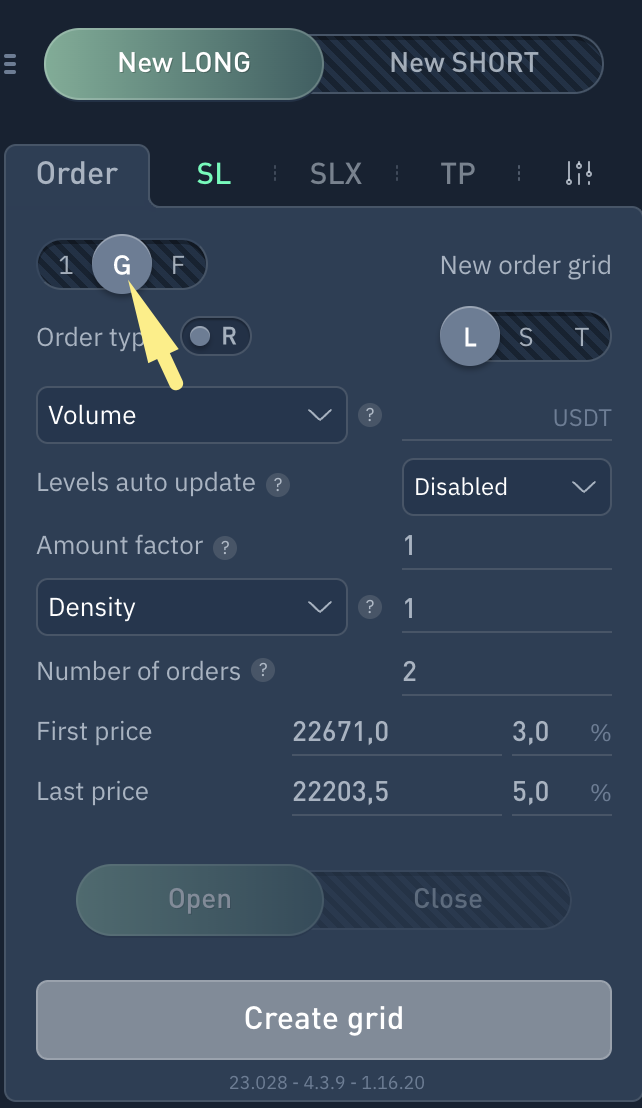This screenshot has width=642, height=1108.
Task: Select the S order type option
Action: [x=526, y=337]
